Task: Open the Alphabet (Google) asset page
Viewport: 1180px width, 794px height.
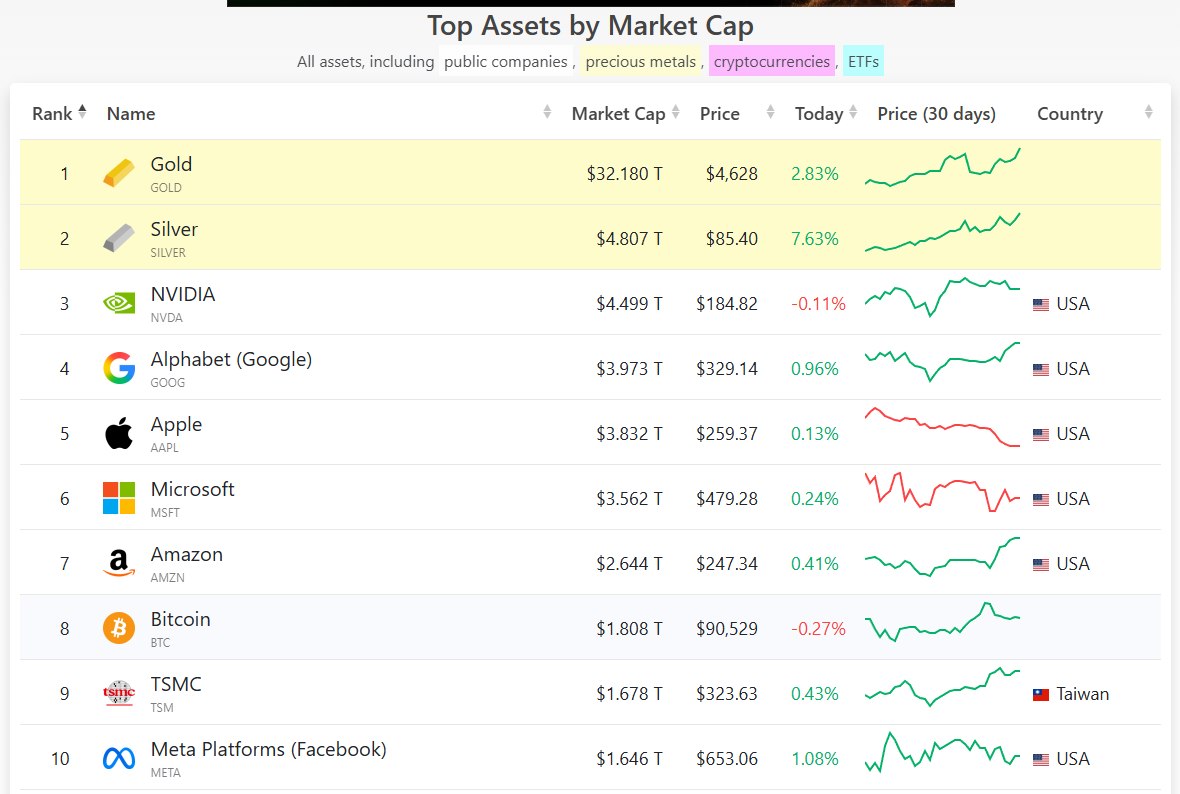Action: pyautogui.click(x=231, y=359)
